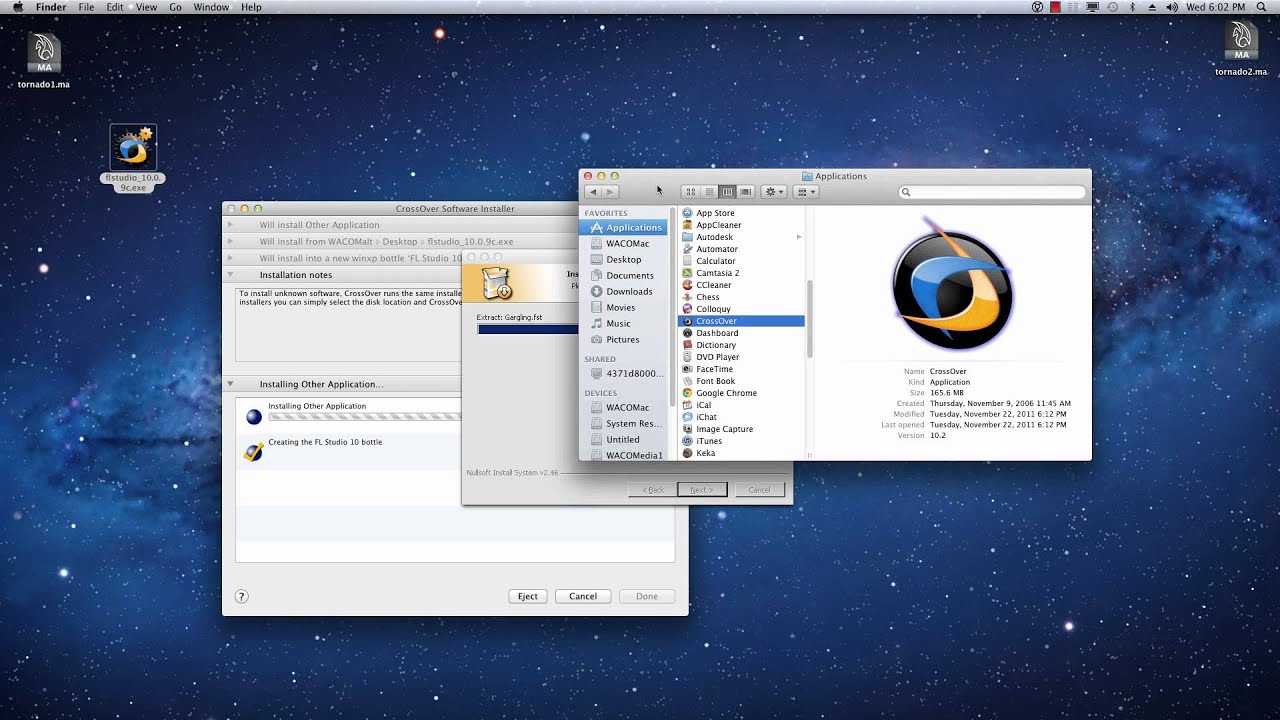
Task: Open the Bluetooth menu bar icon
Action: click(1132, 7)
